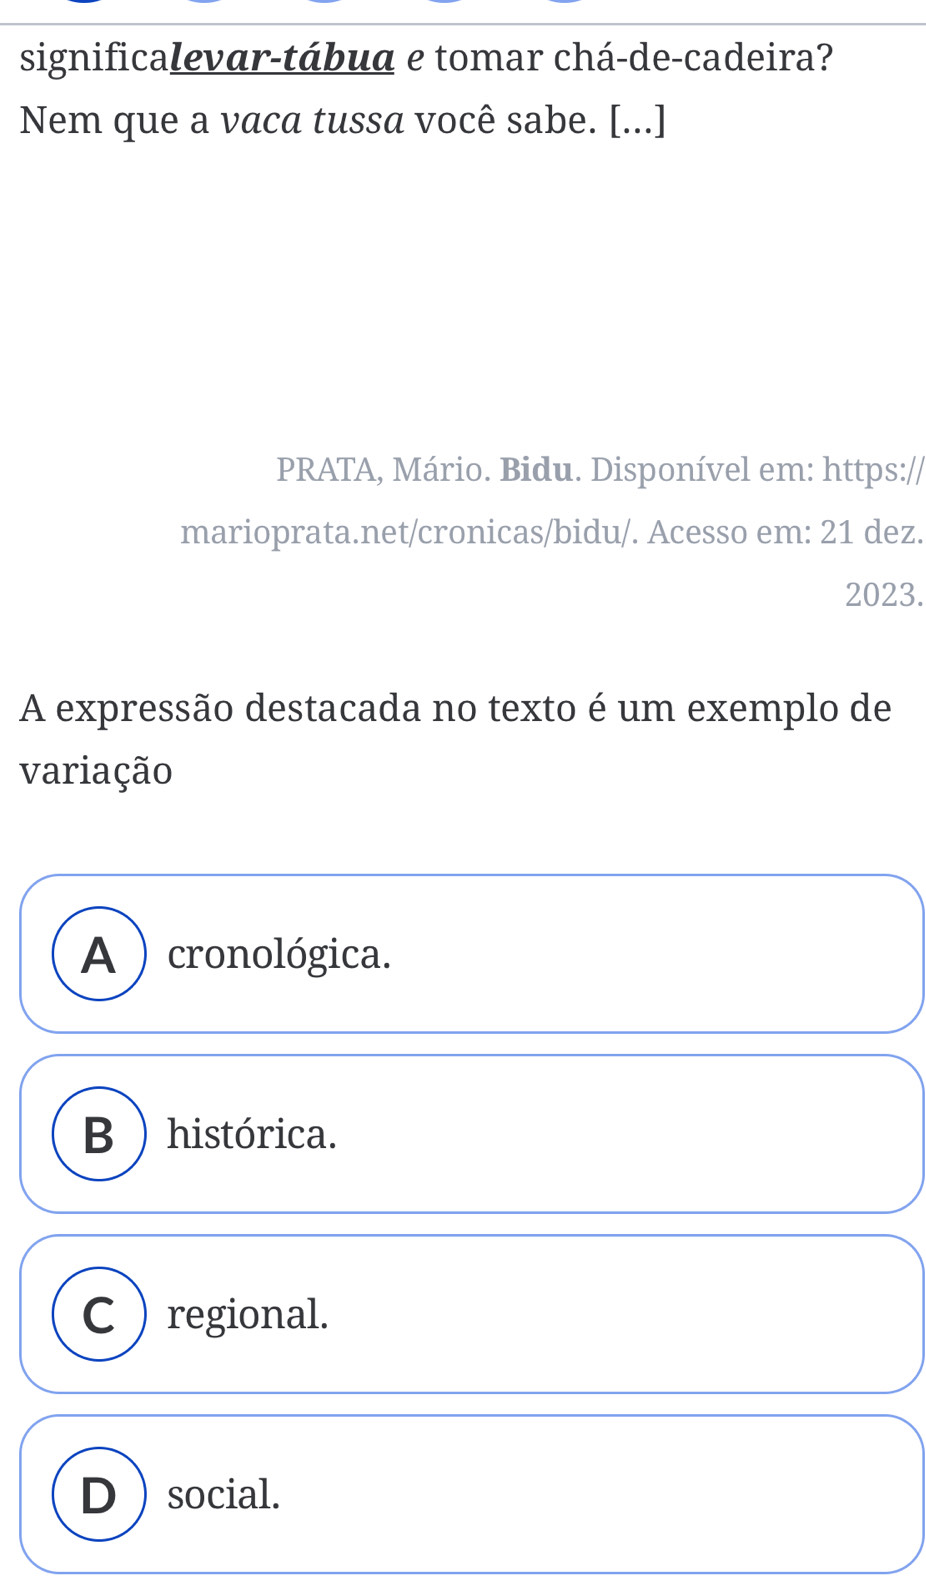This screenshot has height=1581, width=926.
Task: Click the "cronológica." answer text
Action: coord(279,954)
